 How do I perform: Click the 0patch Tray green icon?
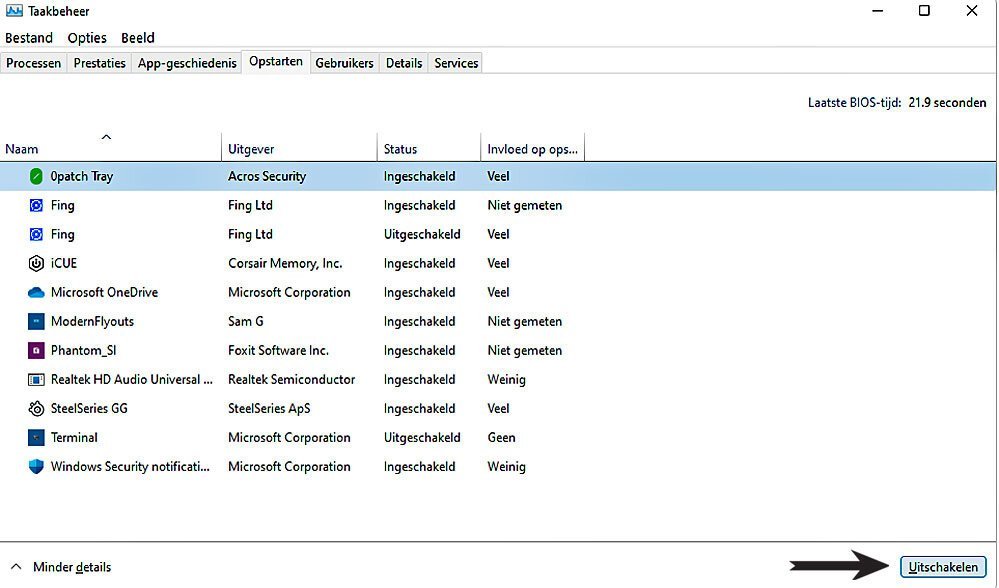[x=36, y=176]
